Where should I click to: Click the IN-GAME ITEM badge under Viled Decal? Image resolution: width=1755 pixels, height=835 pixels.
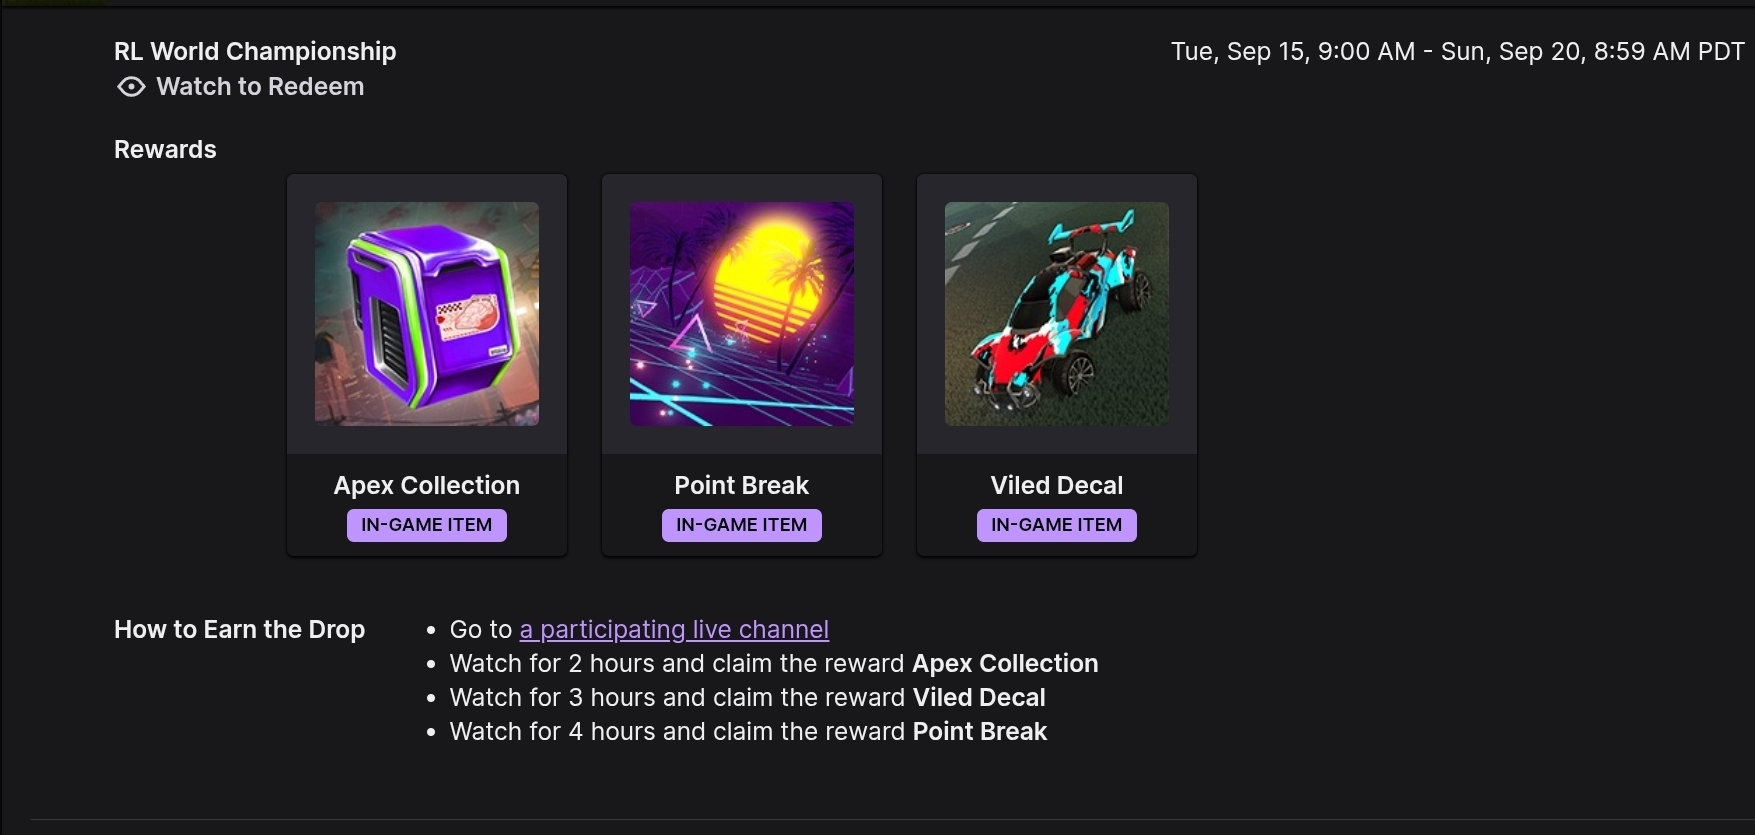(1057, 525)
